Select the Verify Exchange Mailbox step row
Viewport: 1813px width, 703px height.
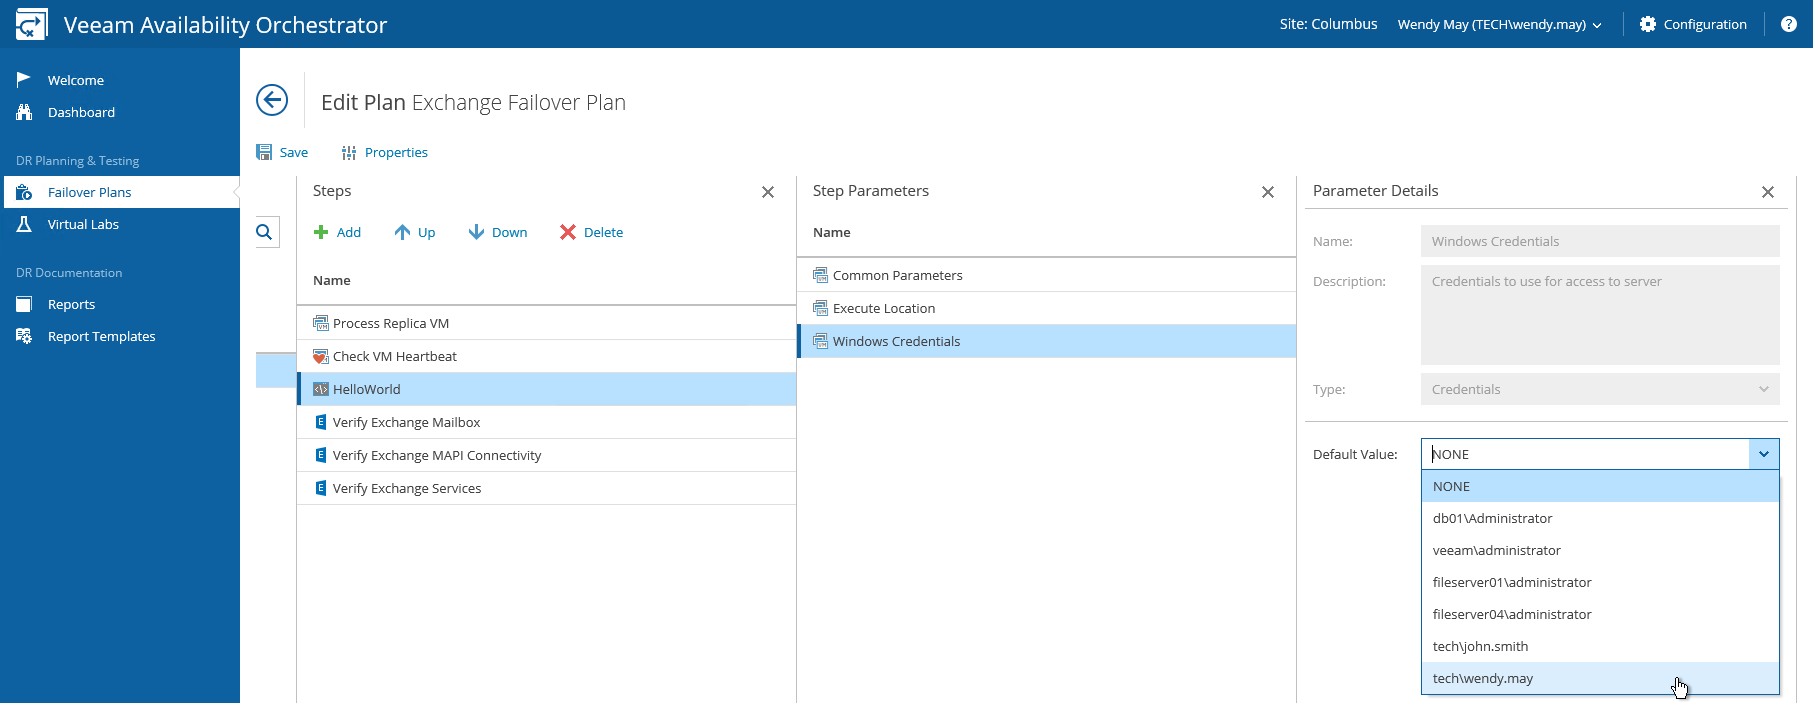click(547, 422)
